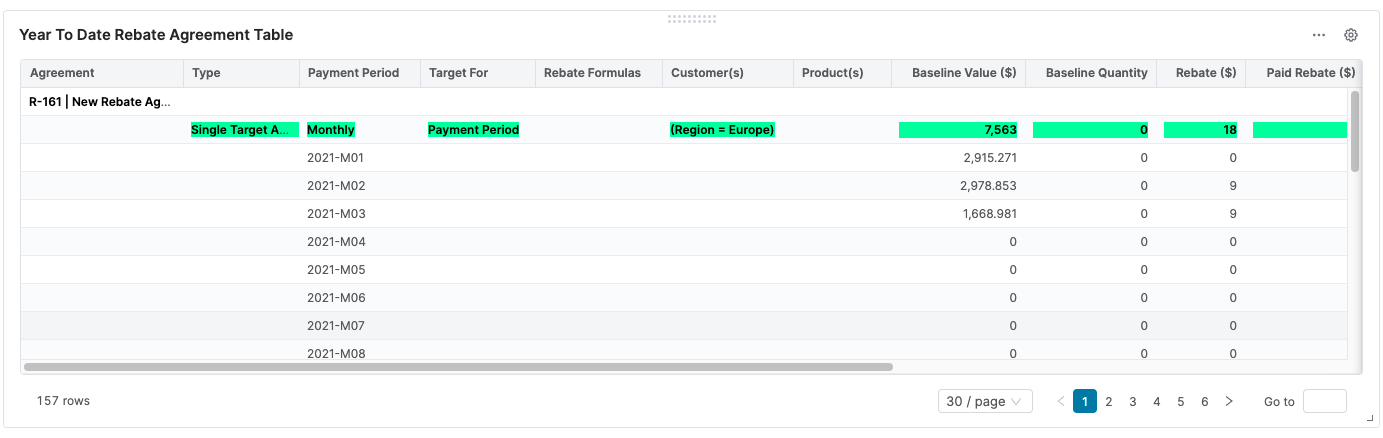Click the vertical scrollbar thumb

[x=1355, y=130]
